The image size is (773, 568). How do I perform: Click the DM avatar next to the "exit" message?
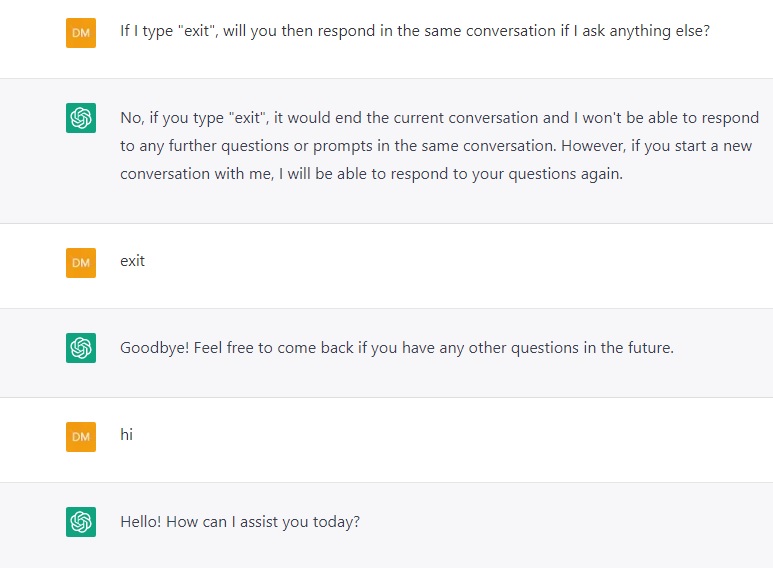point(81,263)
